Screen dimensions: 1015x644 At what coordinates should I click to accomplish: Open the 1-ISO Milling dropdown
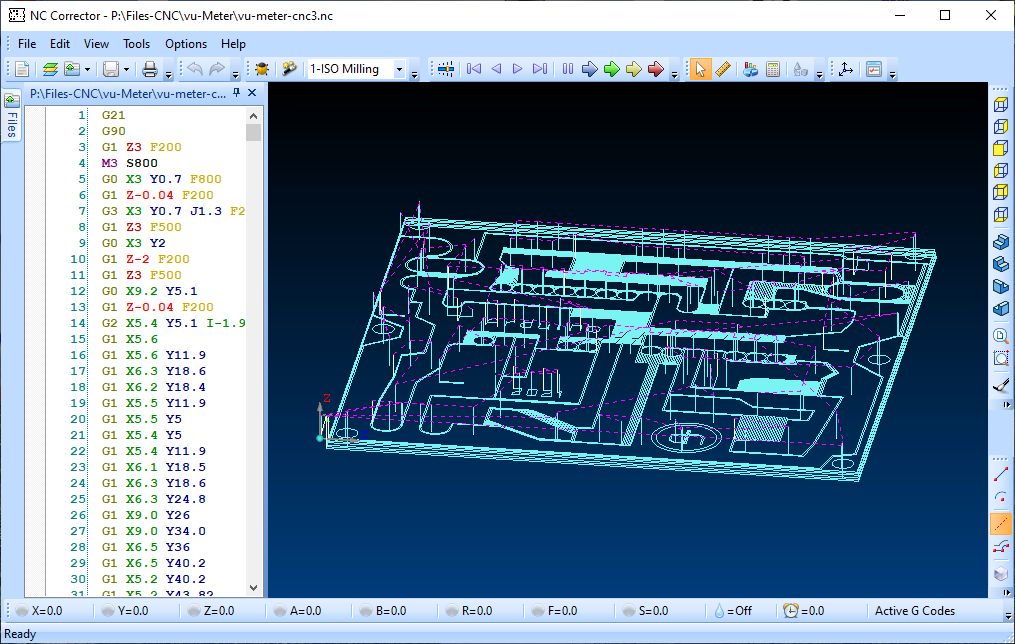click(400, 69)
